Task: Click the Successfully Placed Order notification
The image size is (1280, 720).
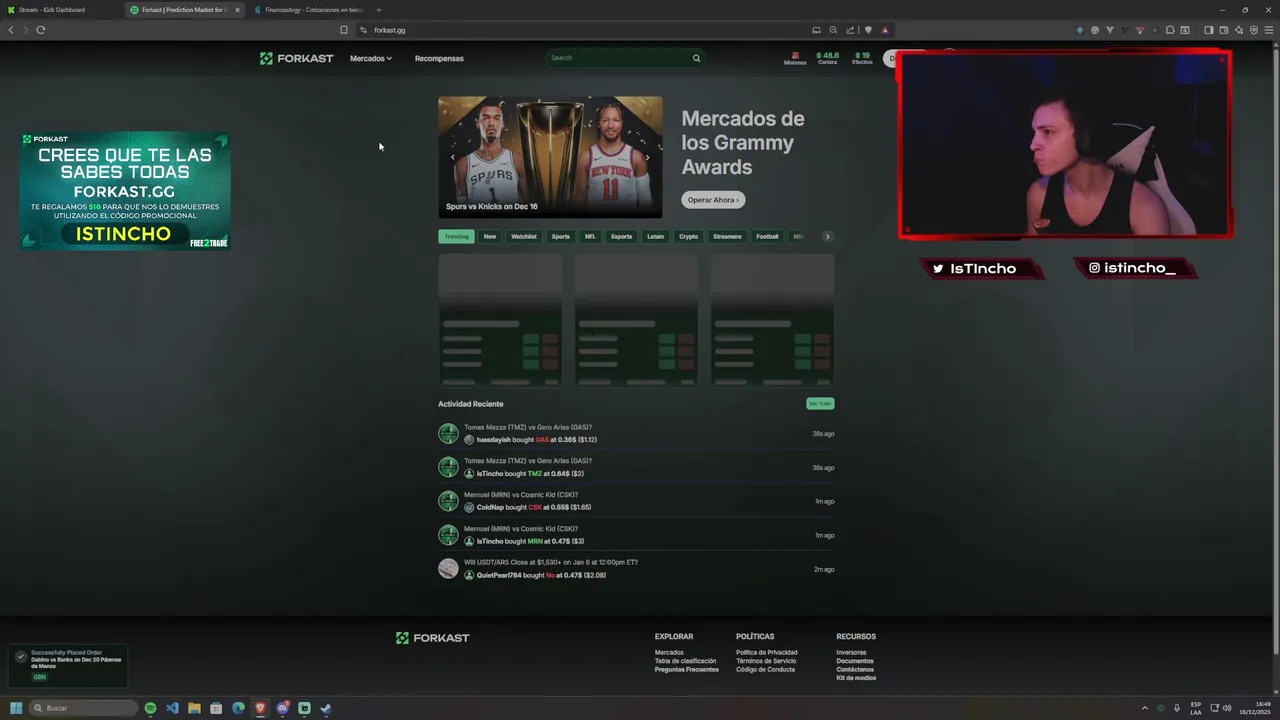Action: (x=68, y=666)
